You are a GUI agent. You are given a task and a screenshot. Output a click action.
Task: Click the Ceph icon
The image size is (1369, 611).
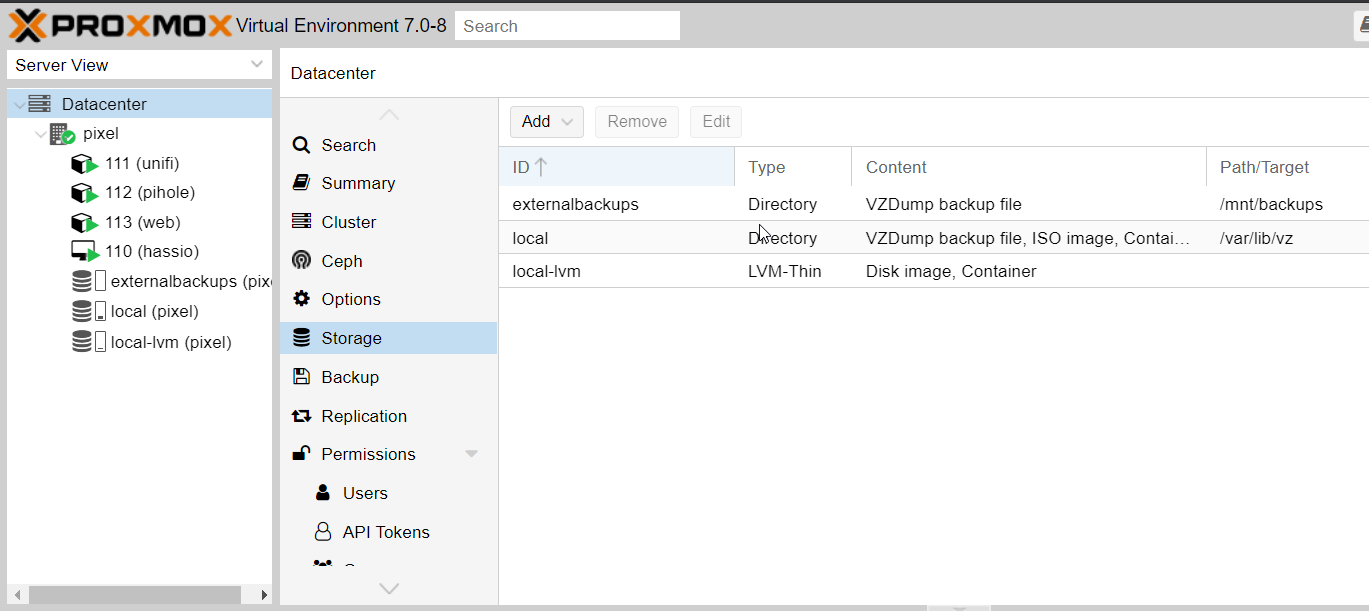301,260
